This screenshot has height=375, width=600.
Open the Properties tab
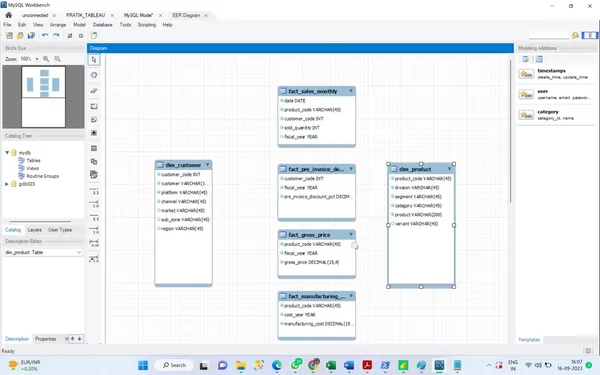coord(46,339)
